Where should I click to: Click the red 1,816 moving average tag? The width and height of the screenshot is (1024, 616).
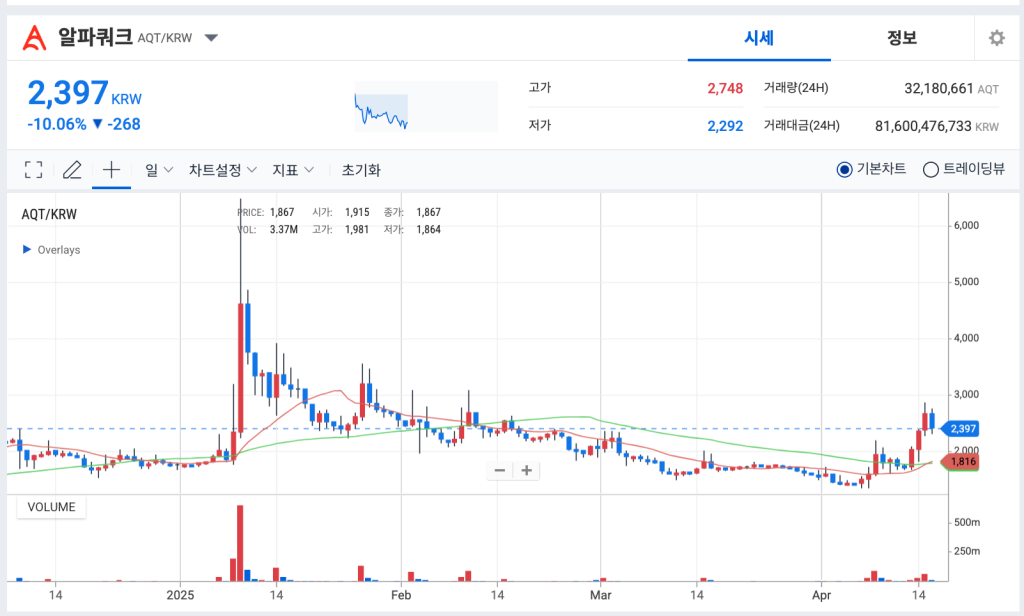click(959, 462)
